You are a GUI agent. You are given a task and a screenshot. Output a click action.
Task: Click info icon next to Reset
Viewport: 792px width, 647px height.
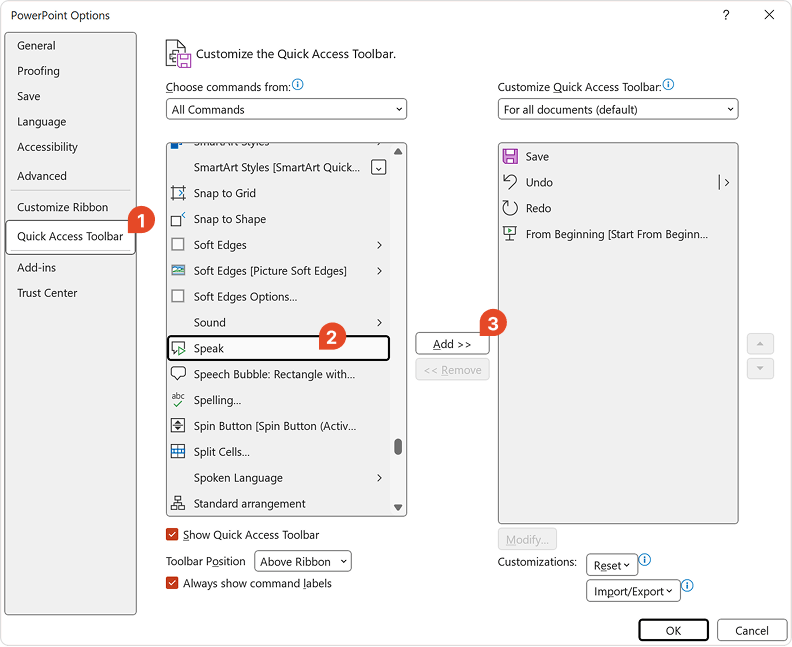(645, 560)
